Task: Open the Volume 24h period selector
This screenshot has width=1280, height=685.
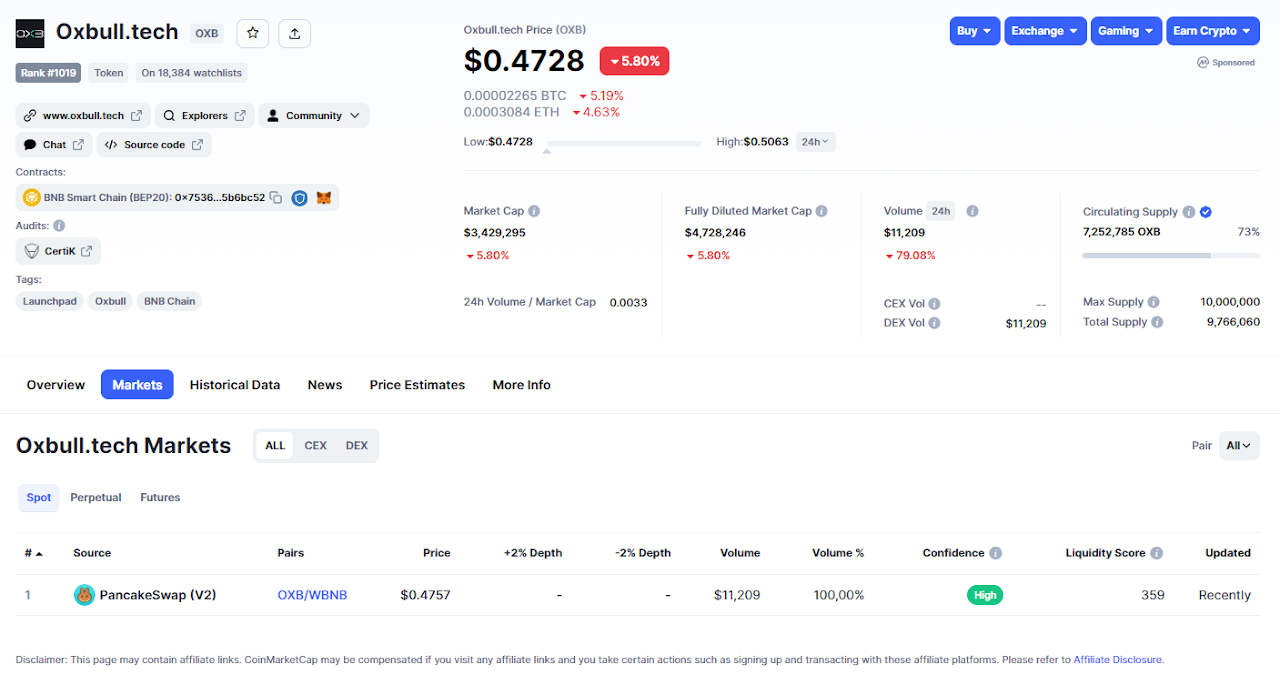Action: click(x=940, y=211)
